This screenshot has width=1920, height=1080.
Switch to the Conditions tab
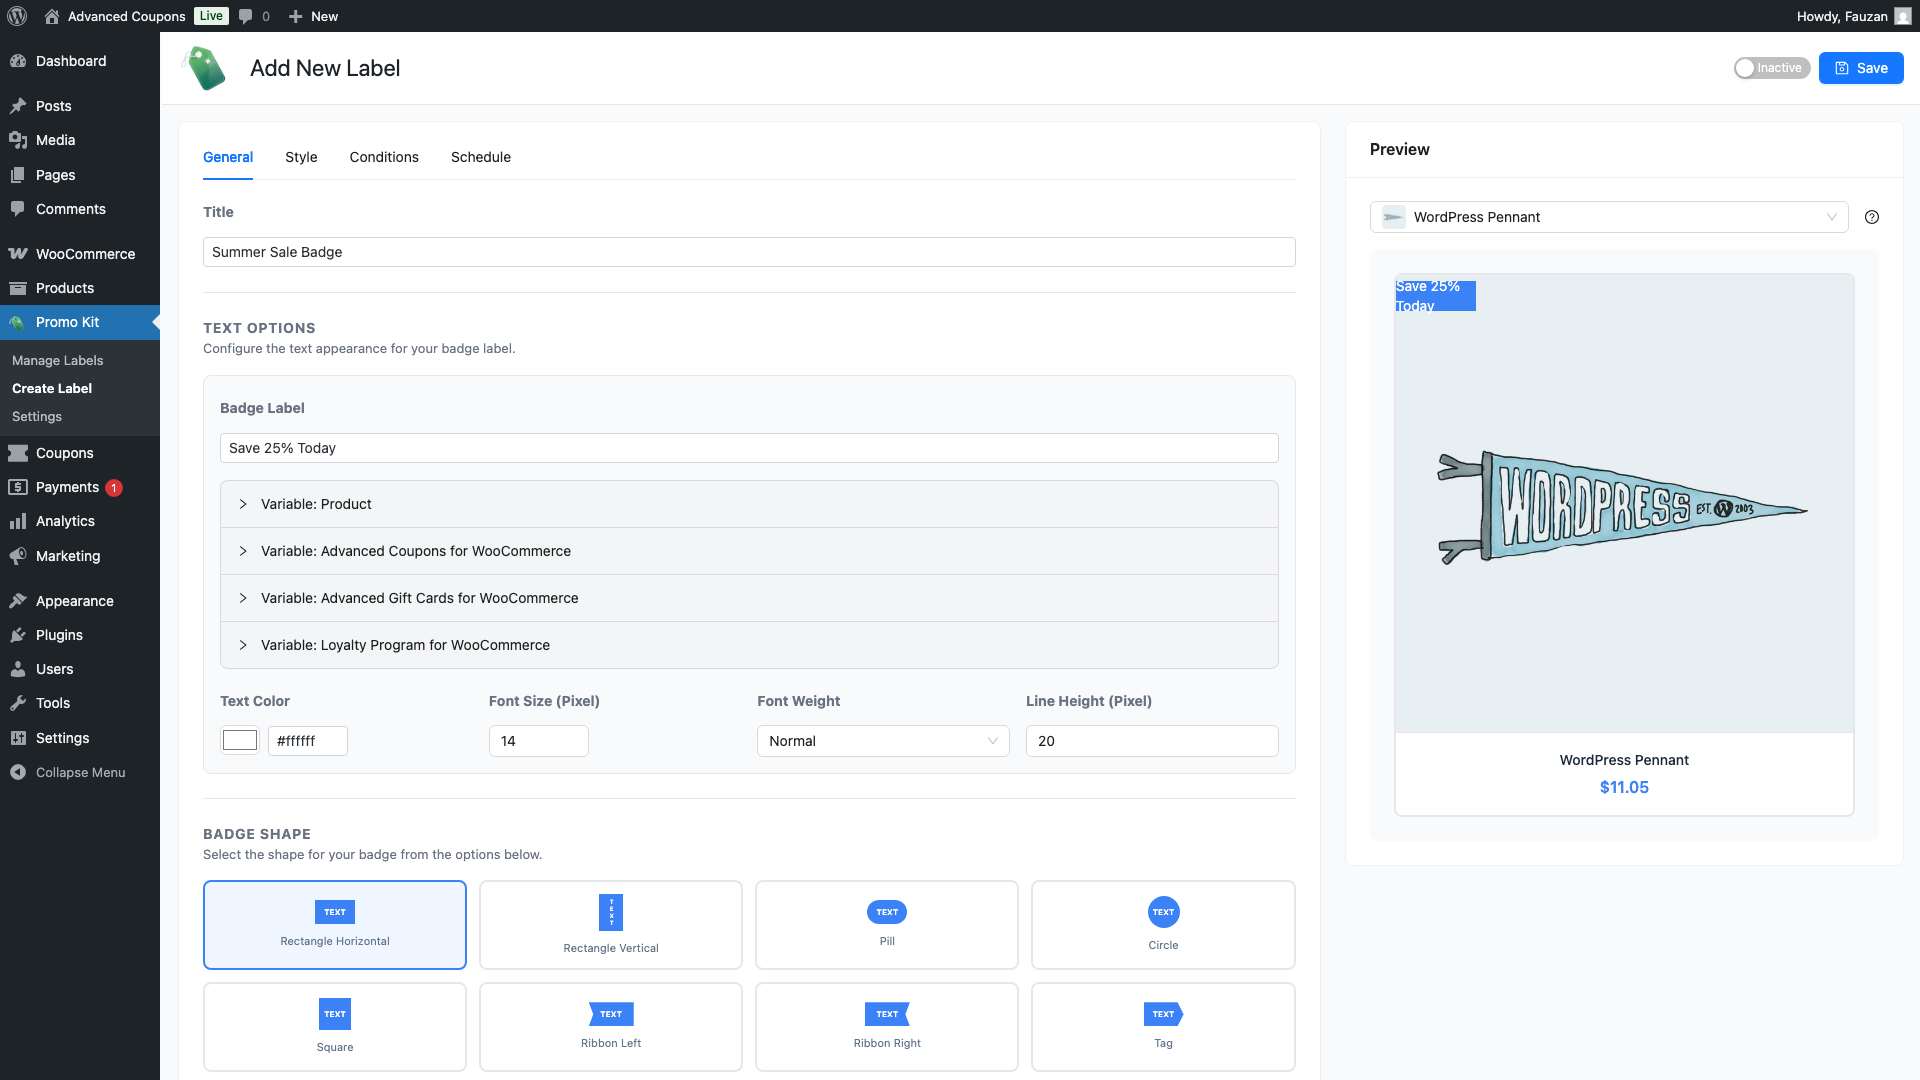coord(384,157)
